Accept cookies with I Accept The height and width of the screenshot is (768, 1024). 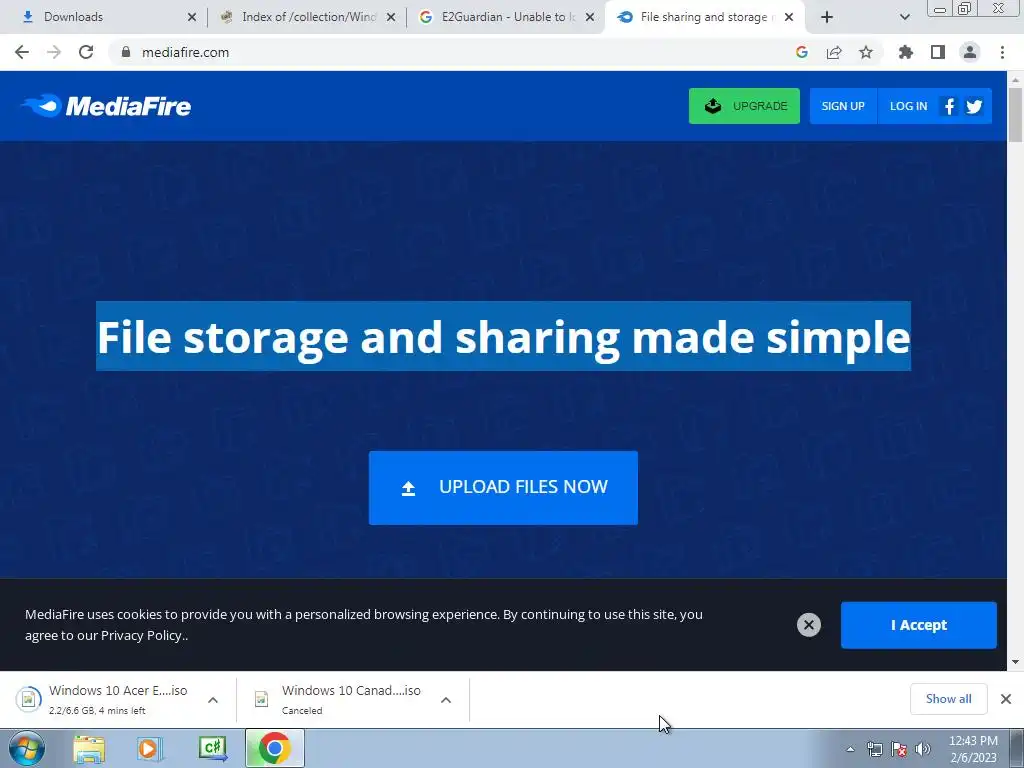[918, 625]
